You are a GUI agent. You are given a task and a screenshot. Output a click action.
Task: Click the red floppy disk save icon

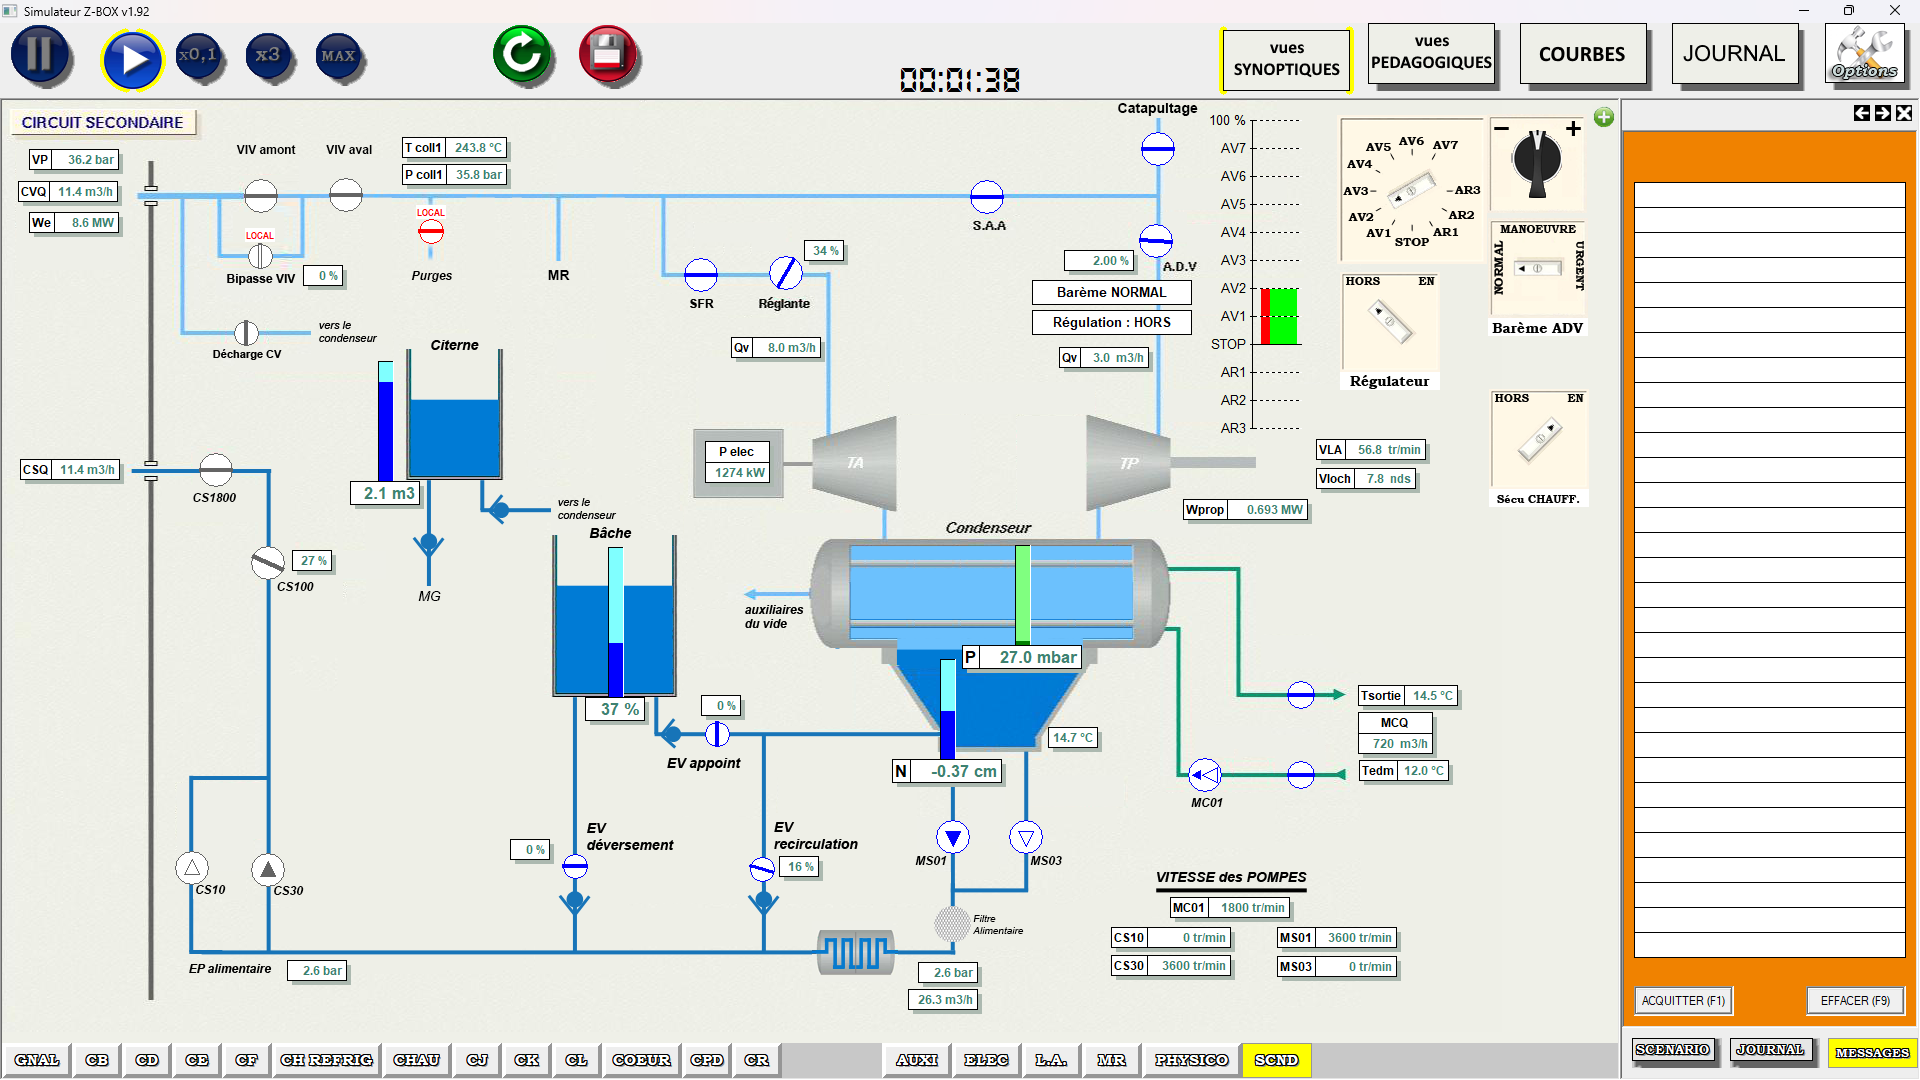point(607,54)
